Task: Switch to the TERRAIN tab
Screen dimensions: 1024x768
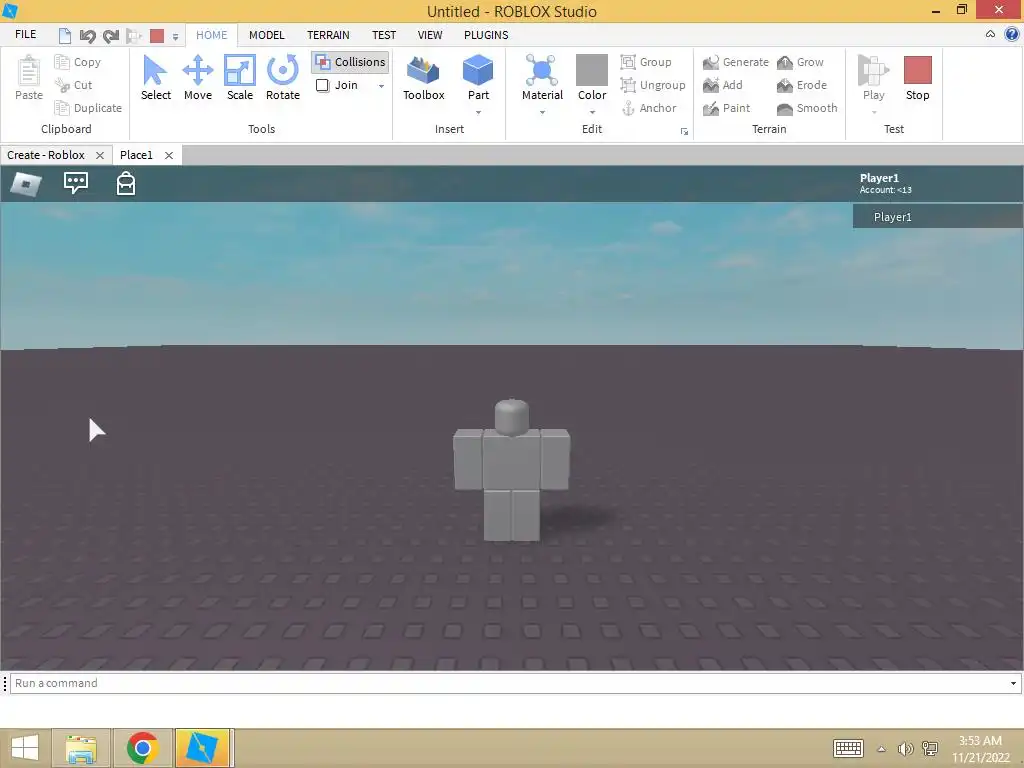Action: pyautogui.click(x=328, y=35)
